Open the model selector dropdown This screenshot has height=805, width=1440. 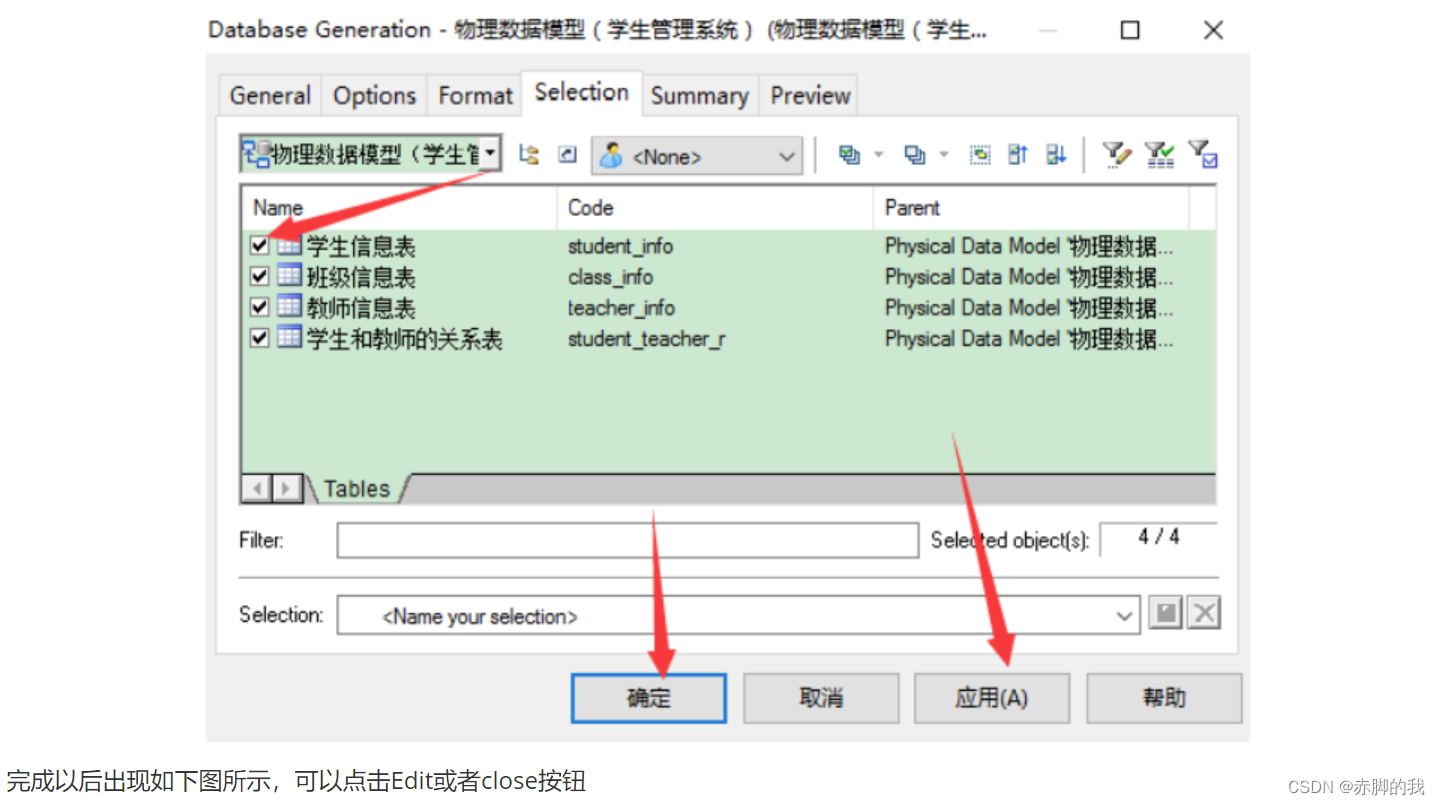coord(489,154)
